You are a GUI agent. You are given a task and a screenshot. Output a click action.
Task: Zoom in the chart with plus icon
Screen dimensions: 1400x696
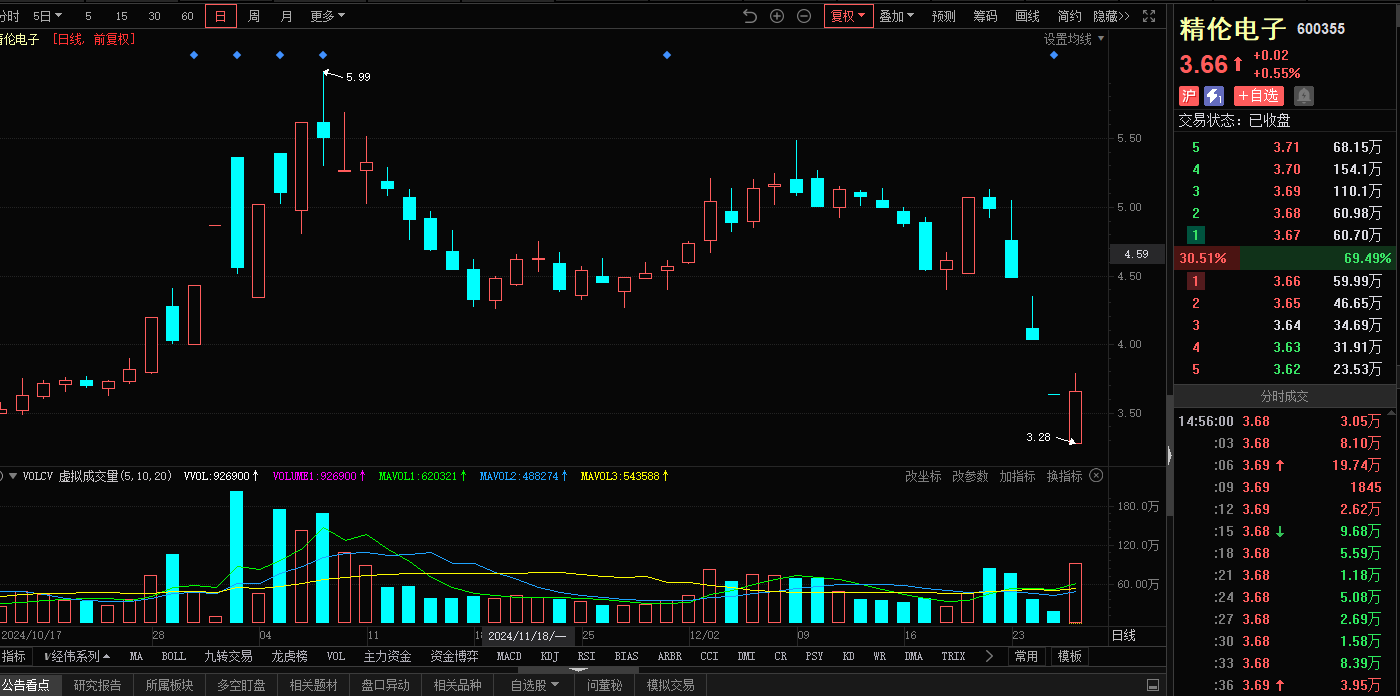pyautogui.click(x=777, y=16)
